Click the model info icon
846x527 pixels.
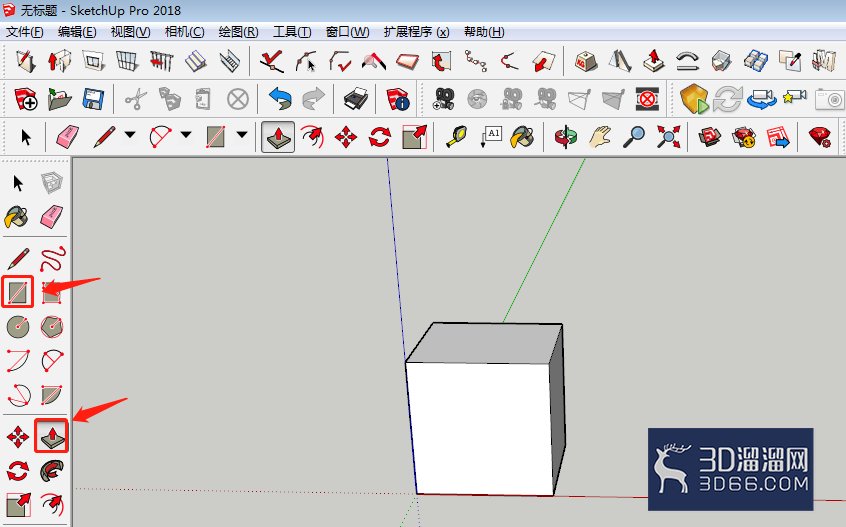coord(398,99)
